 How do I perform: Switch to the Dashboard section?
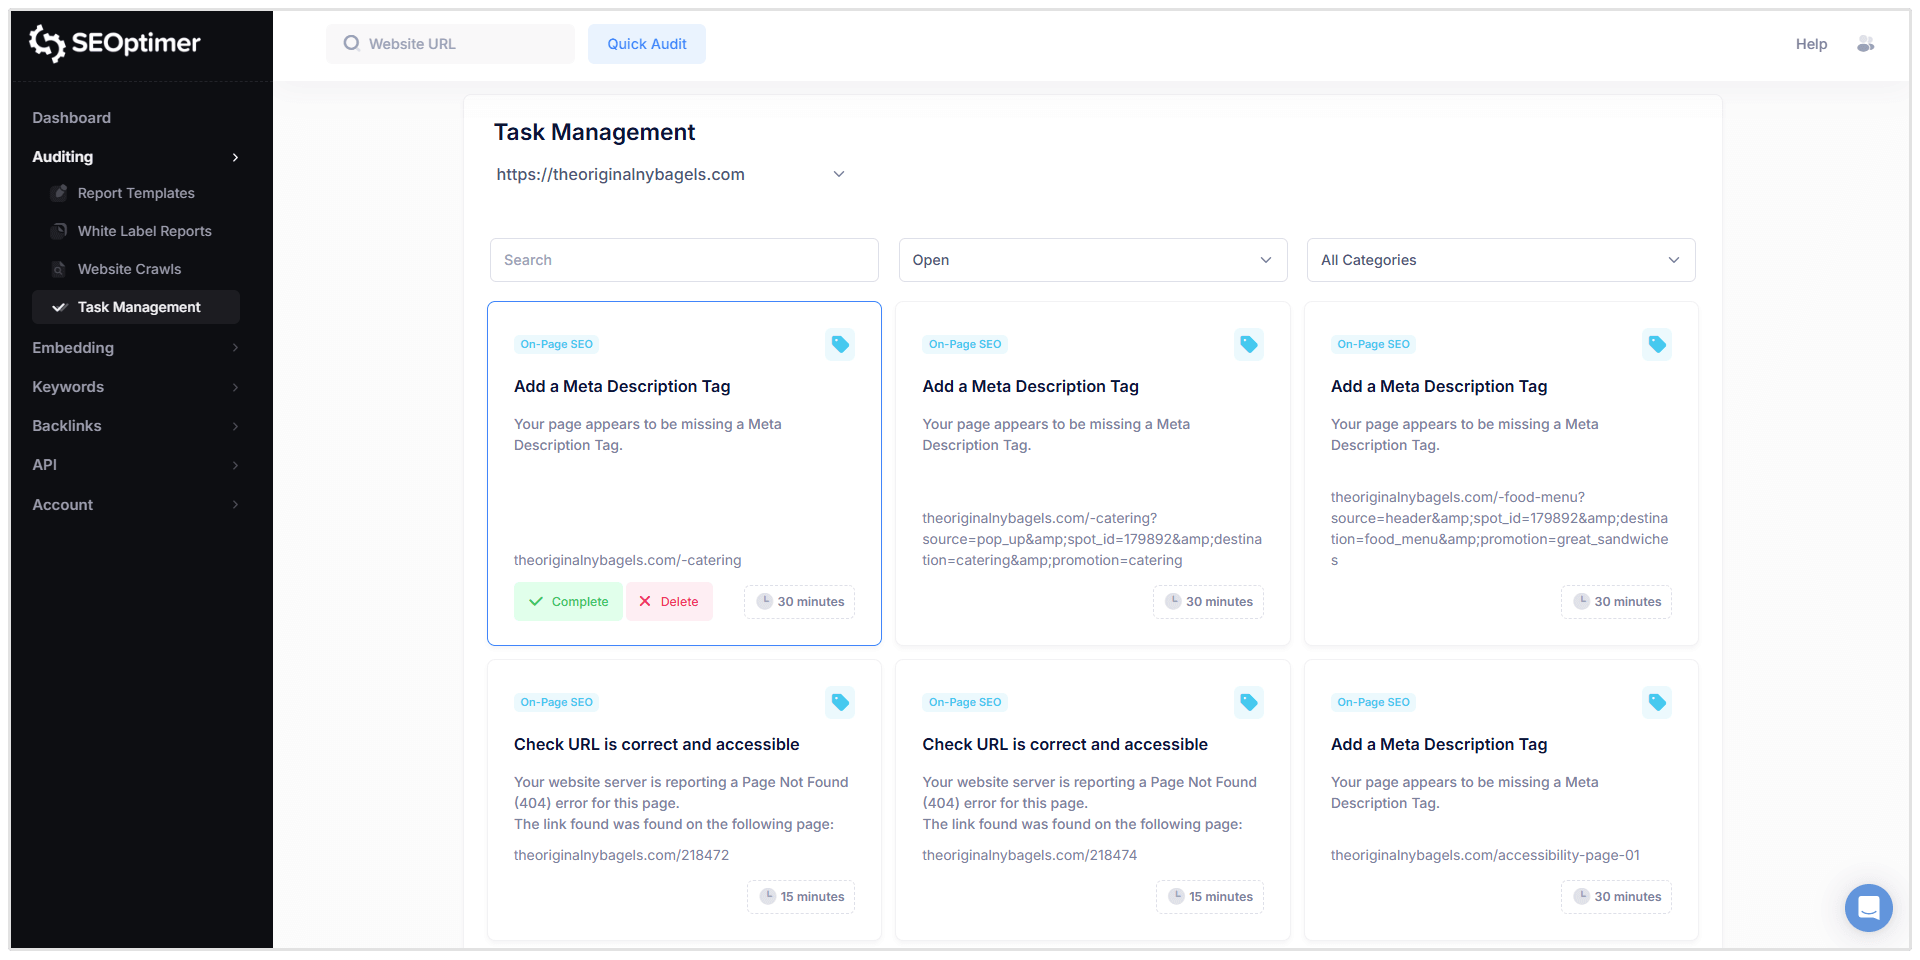pyautogui.click(x=71, y=117)
